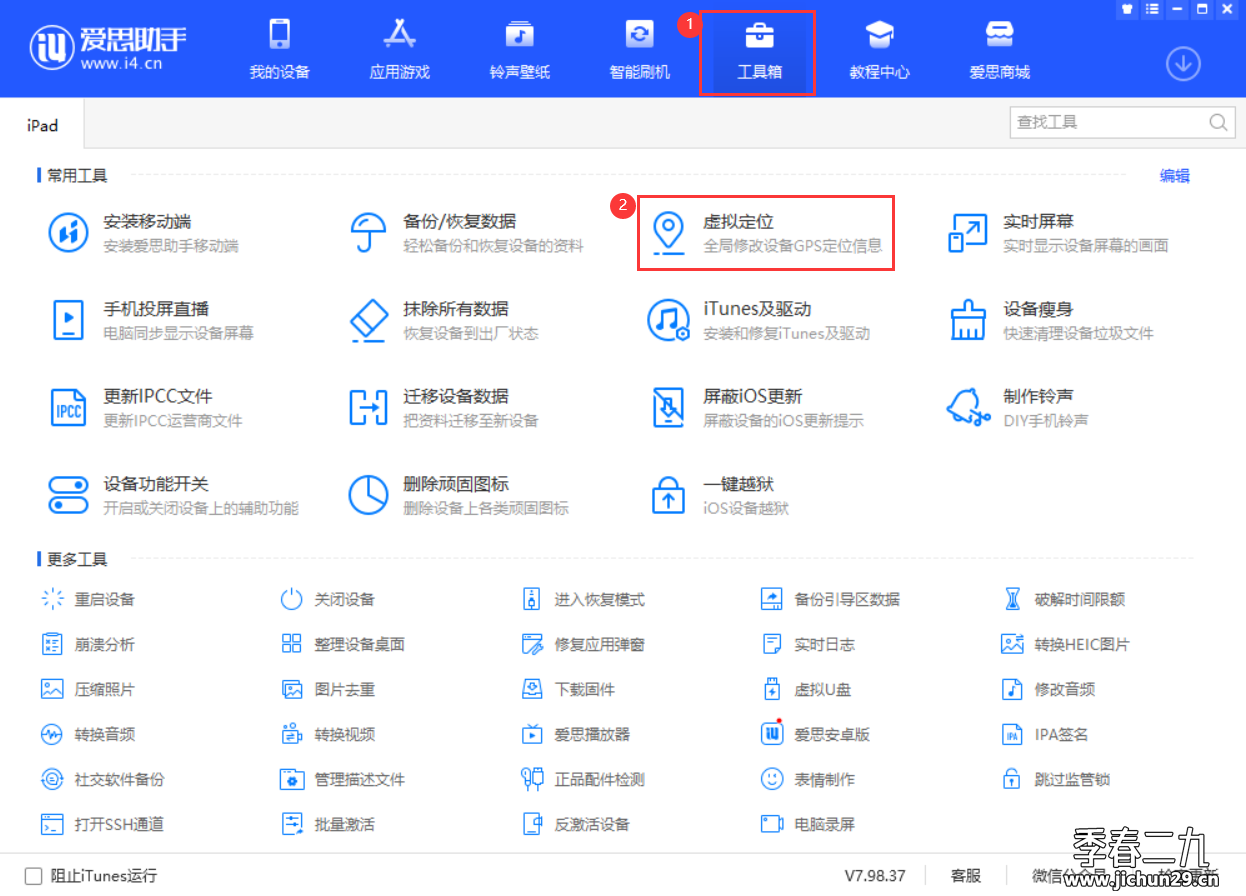Screen dimensions: 1246x896
Task: Open 抹除所有数据 eraser tool
Action: coord(444,320)
